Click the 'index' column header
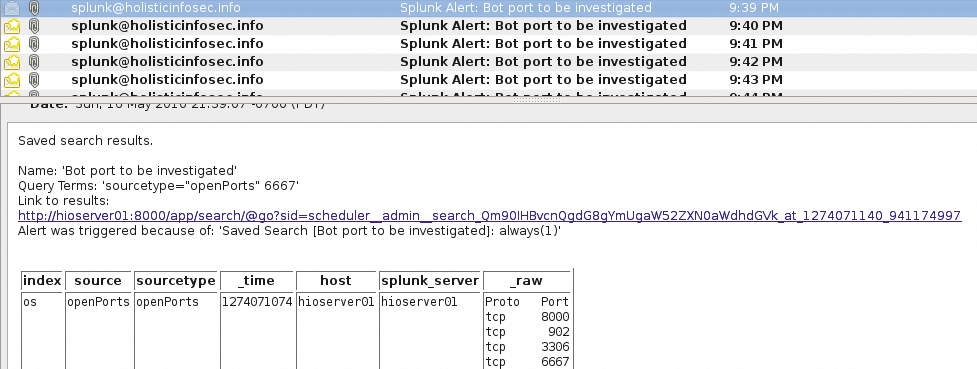The width and height of the screenshot is (977, 369). [x=42, y=281]
